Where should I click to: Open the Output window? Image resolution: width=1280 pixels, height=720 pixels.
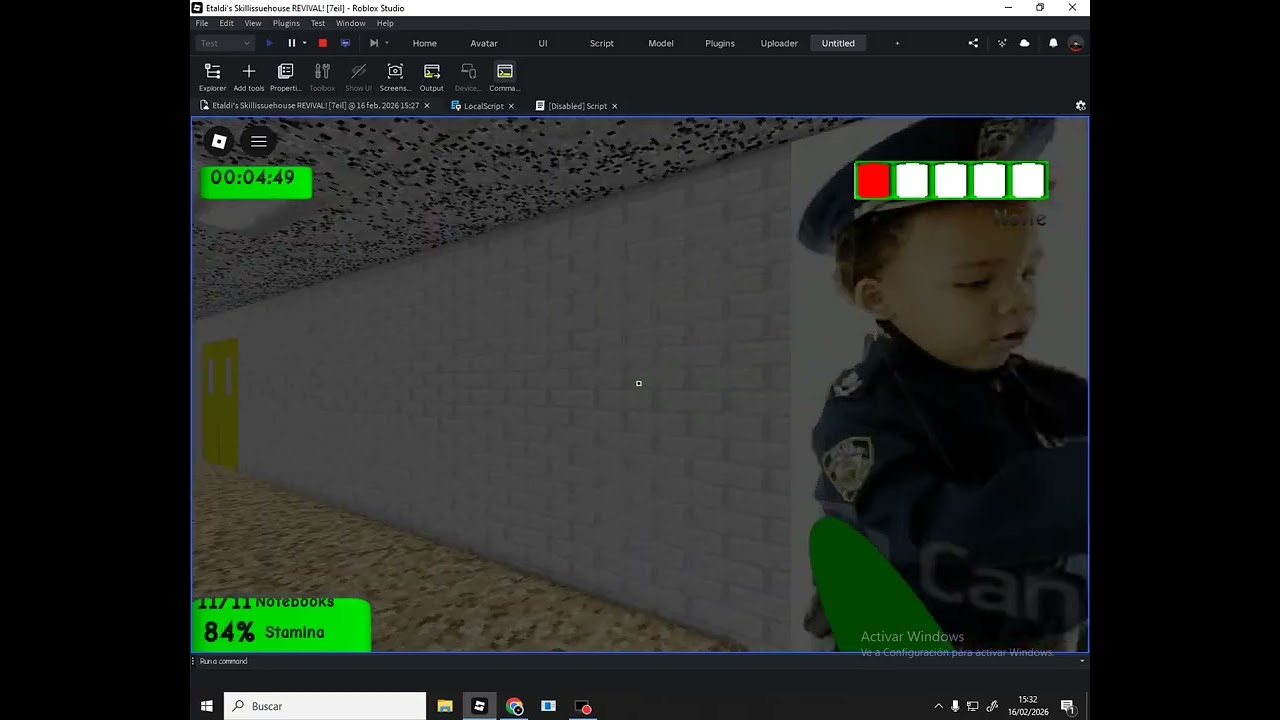click(x=432, y=76)
